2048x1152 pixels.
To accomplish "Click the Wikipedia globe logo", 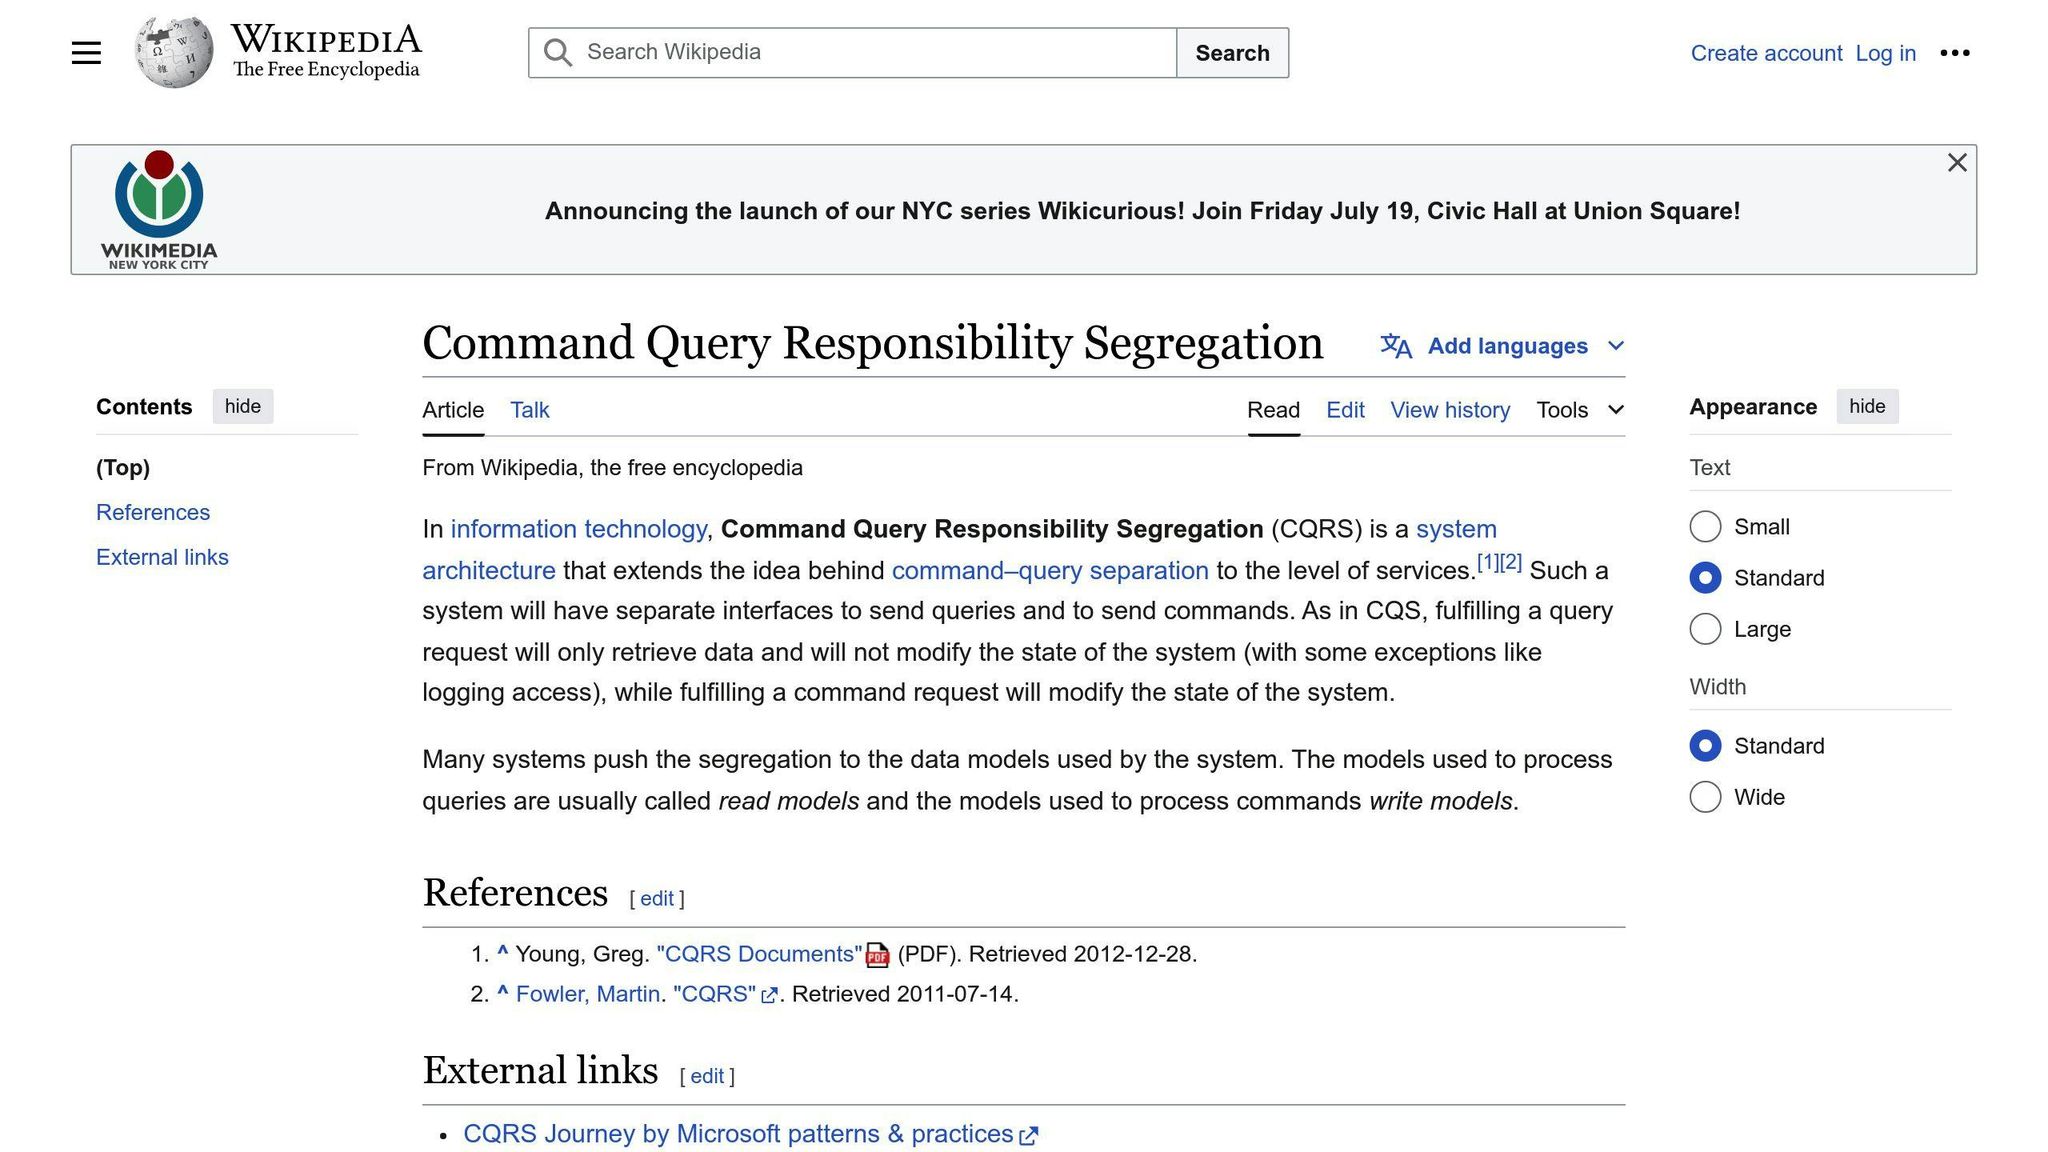I will pyautogui.click(x=172, y=52).
